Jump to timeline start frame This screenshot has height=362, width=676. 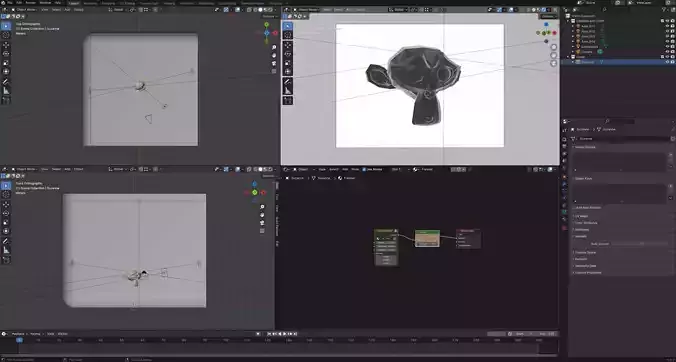(x=269, y=334)
